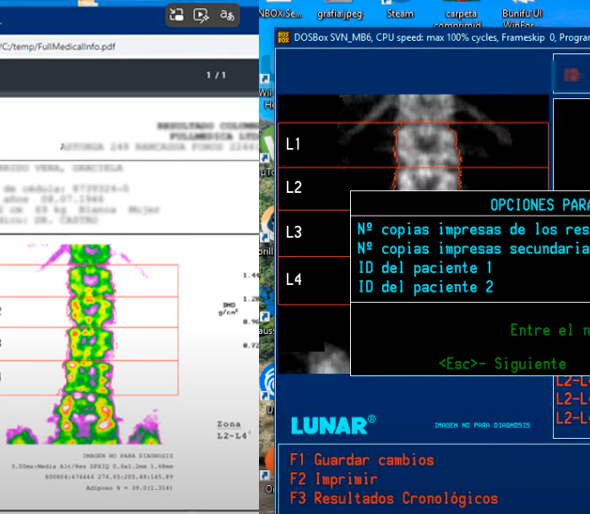Click the DOSBox SVN_MB6 title bar text
This screenshot has width=590, height=514.
point(442,38)
